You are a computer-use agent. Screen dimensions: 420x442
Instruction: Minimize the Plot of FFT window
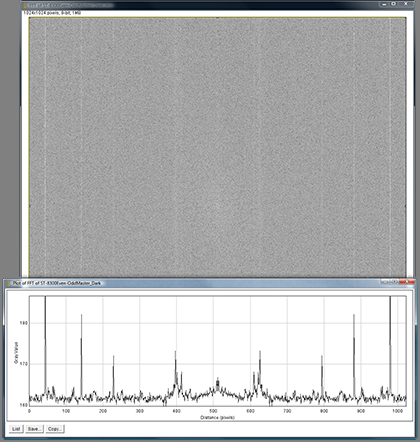(385, 282)
